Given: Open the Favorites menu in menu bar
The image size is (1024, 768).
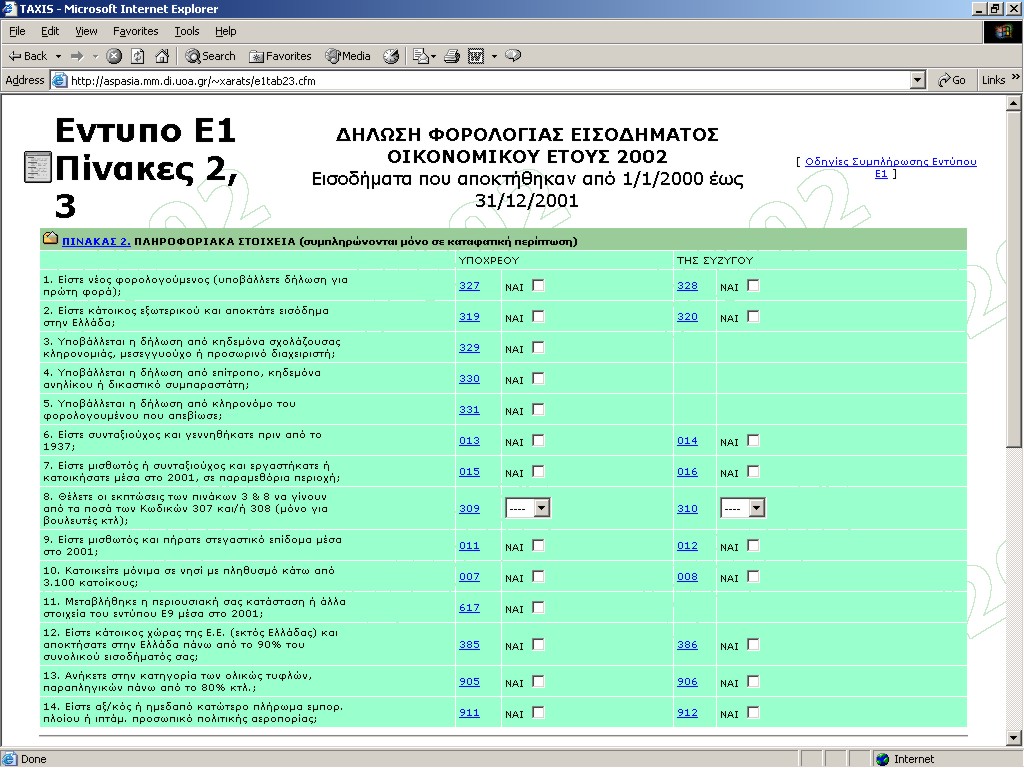Looking at the screenshot, I should (135, 31).
